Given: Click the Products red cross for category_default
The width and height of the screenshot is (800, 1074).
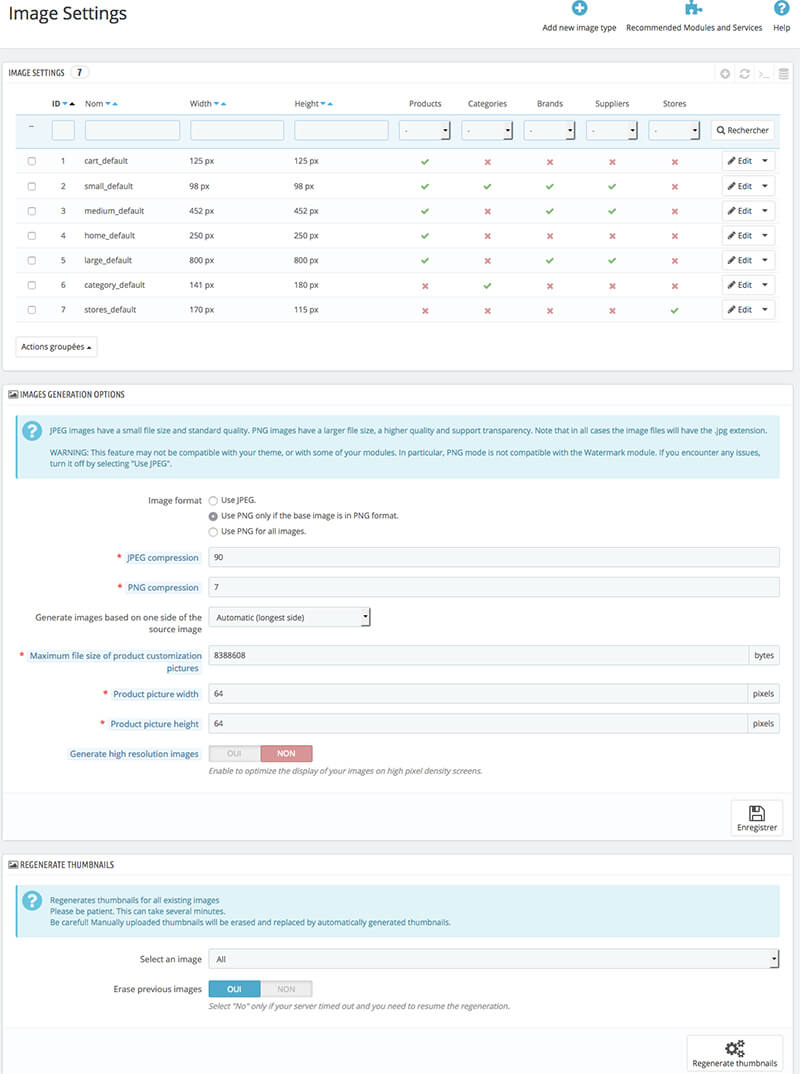Looking at the screenshot, I should coord(425,286).
